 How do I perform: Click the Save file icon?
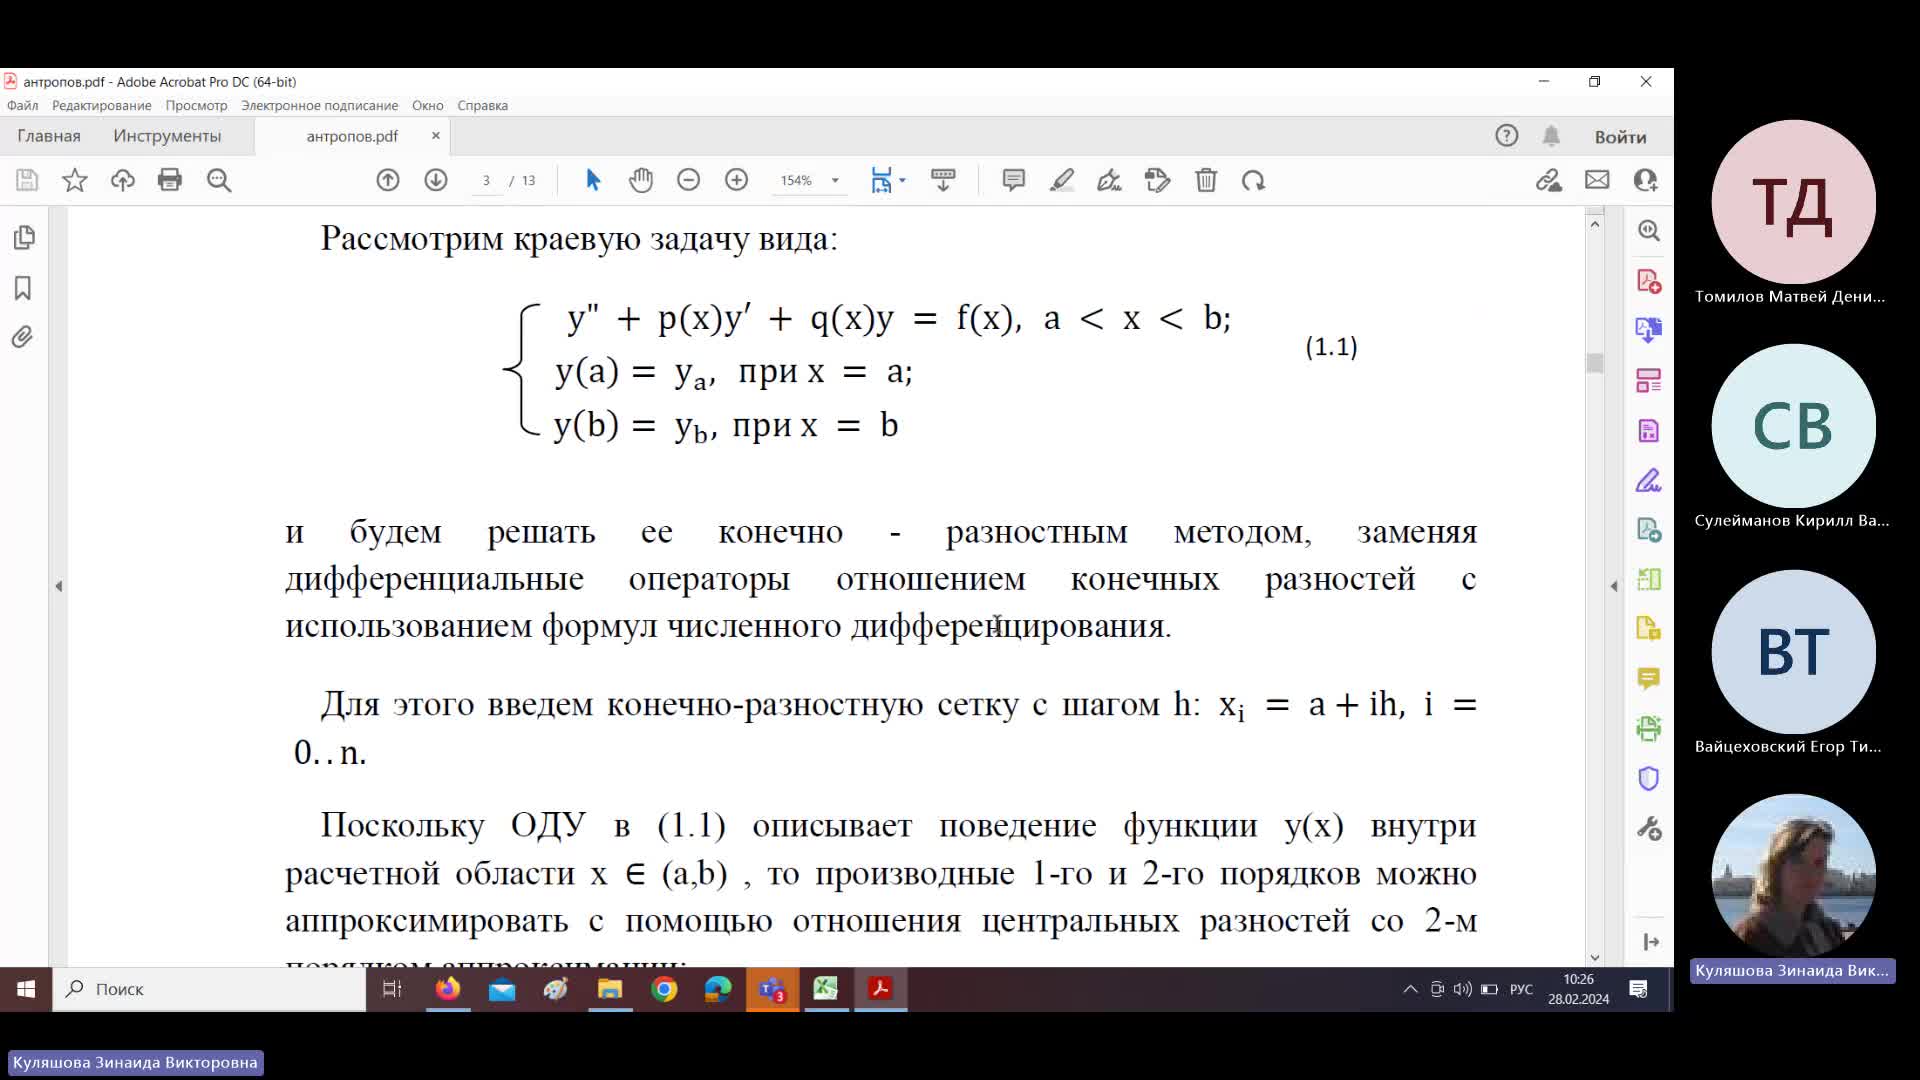(27, 180)
